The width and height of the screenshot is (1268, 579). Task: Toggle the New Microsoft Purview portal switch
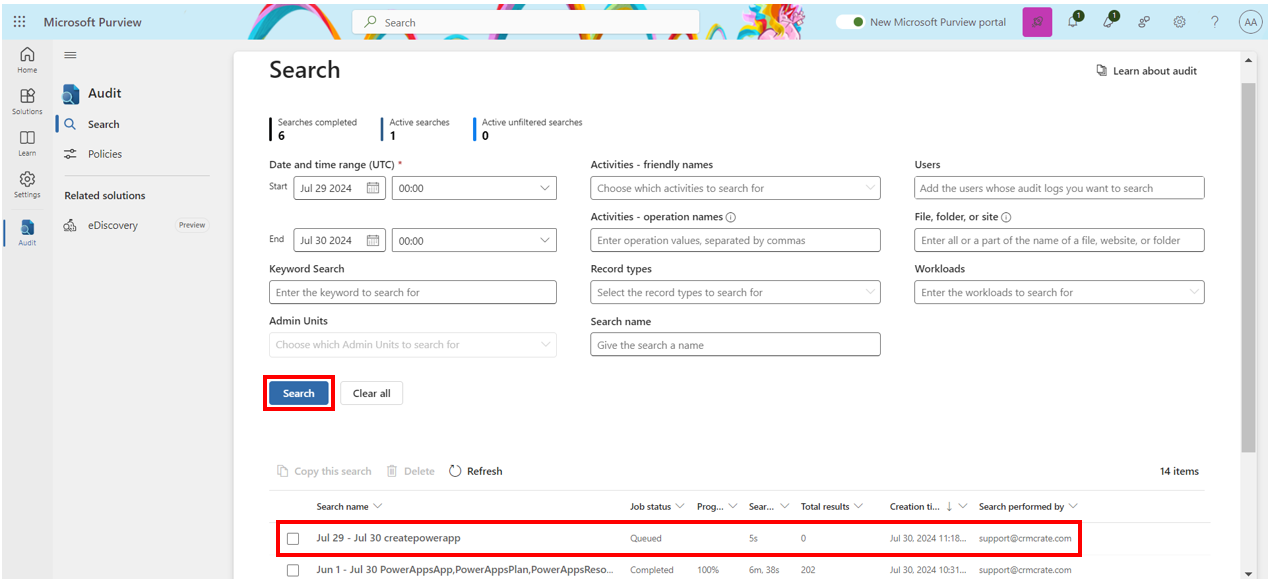click(850, 21)
